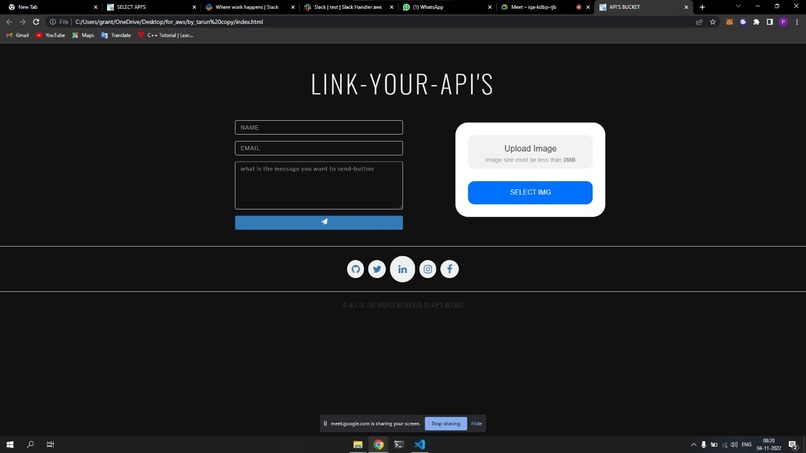Bookmark this page with star icon
This screenshot has height=453, width=806.
click(712, 22)
